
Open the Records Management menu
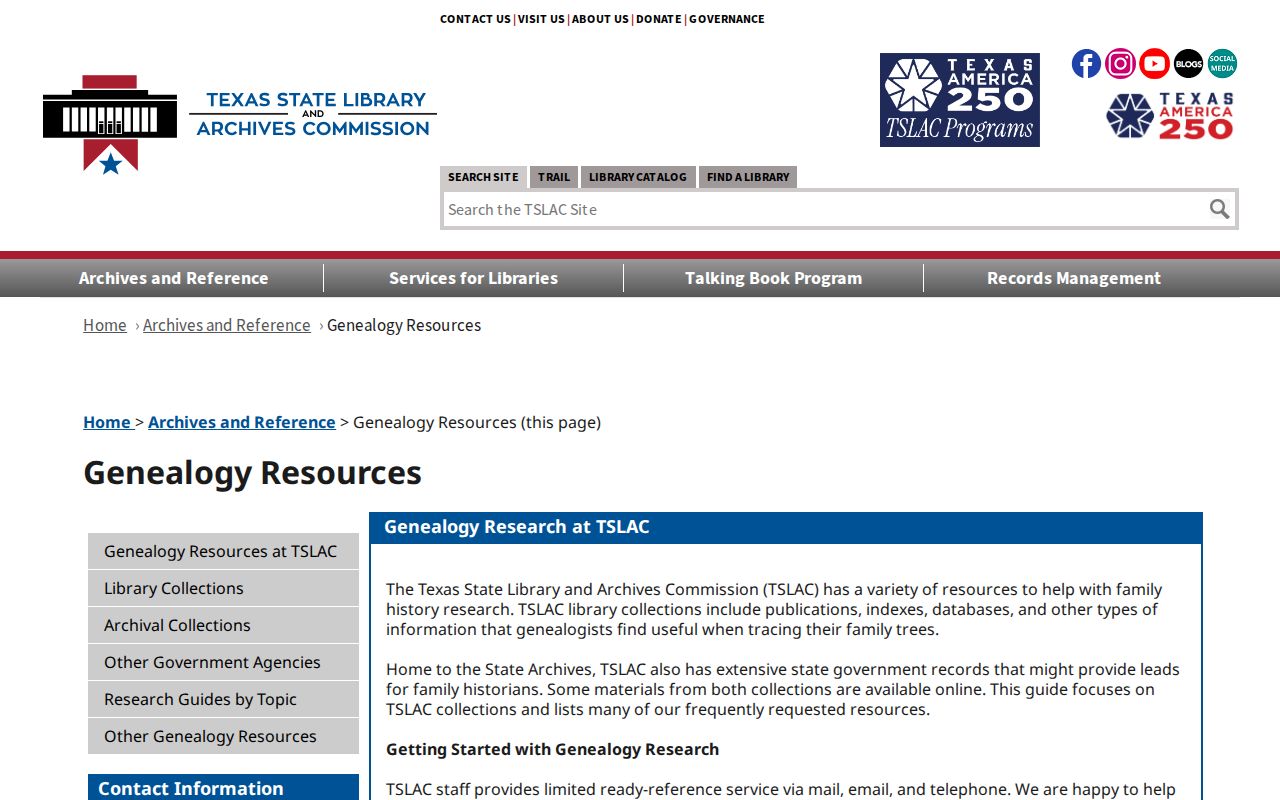coord(1074,278)
